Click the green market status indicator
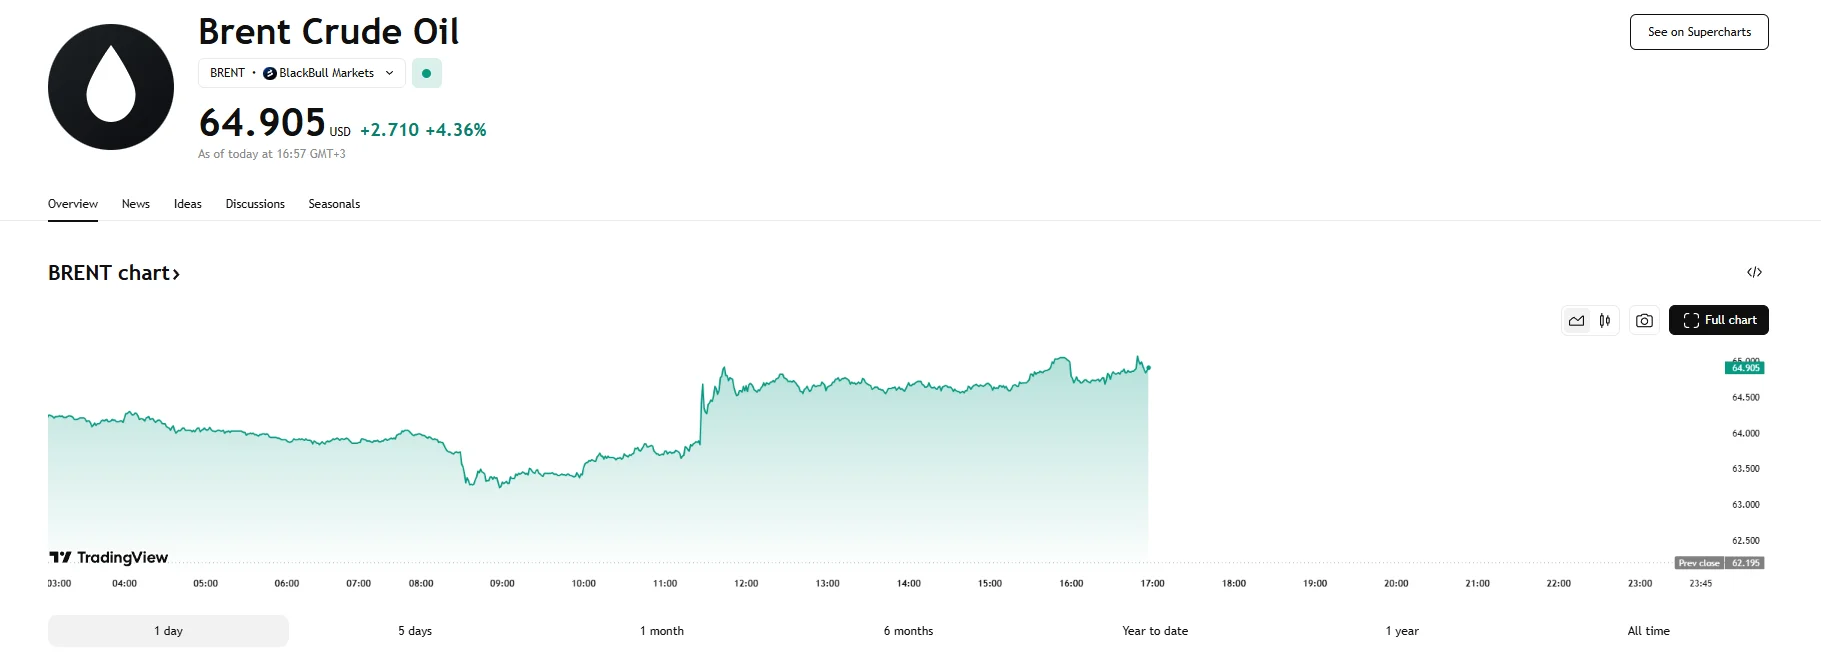1821x663 pixels. [427, 73]
